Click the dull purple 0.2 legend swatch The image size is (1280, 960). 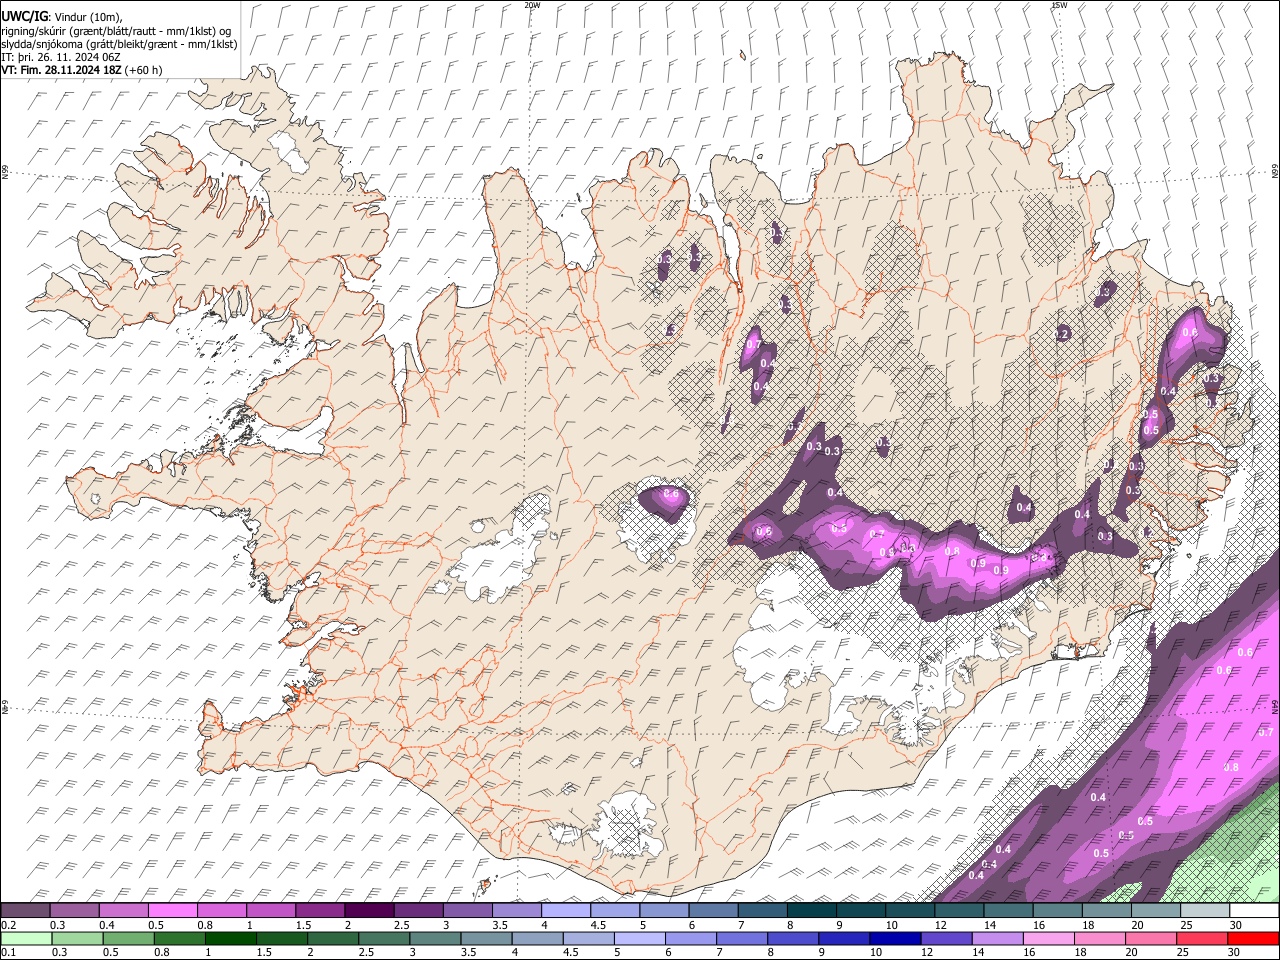pos(25,910)
